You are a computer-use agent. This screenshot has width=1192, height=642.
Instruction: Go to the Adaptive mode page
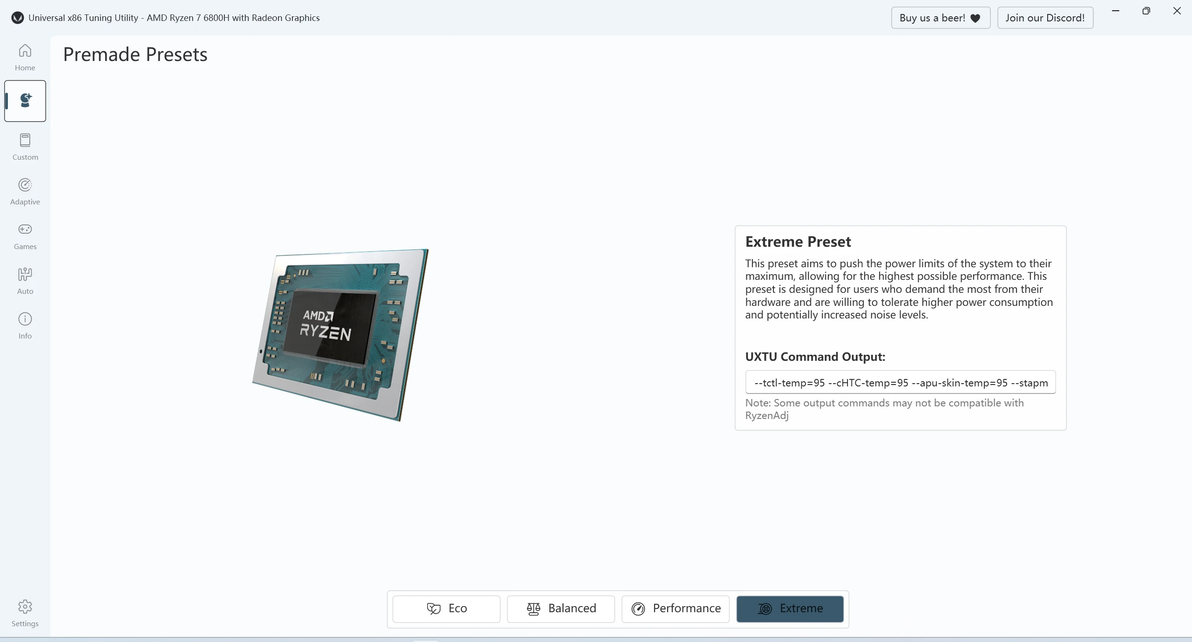[25, 191]
